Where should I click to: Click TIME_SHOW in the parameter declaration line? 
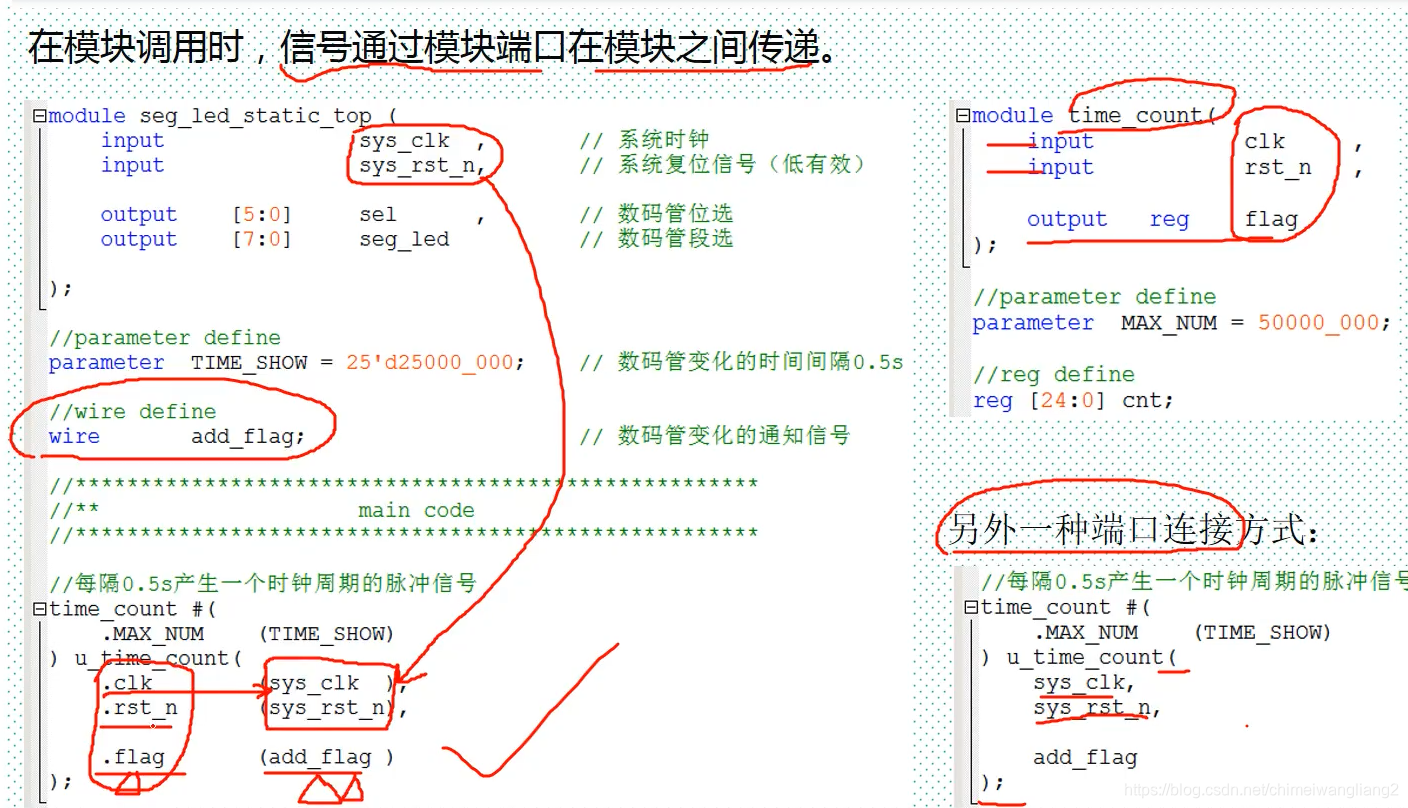[249, 363]
